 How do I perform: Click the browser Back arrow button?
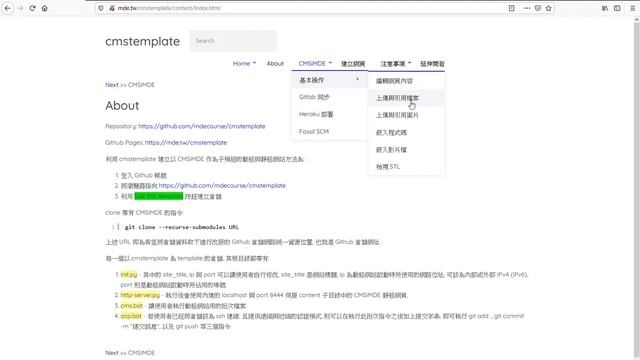pos(8,8)
